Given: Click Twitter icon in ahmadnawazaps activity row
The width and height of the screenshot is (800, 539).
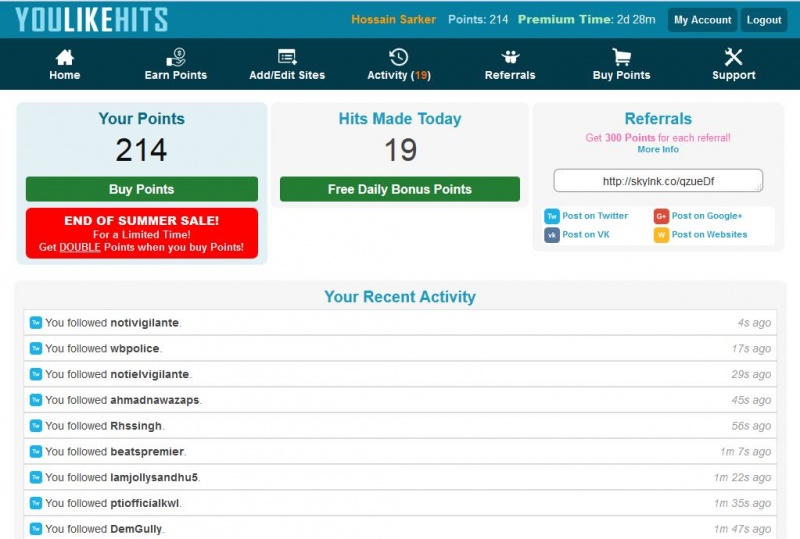Looking at the screenshot, I should pyautogui.click(x=36, y=400).
